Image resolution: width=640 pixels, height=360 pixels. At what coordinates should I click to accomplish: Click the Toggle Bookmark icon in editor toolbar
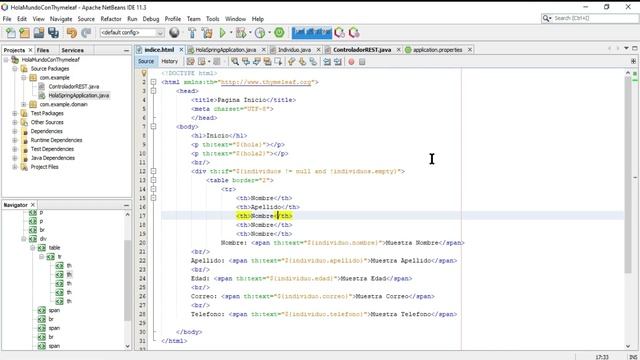coord(313,62)
